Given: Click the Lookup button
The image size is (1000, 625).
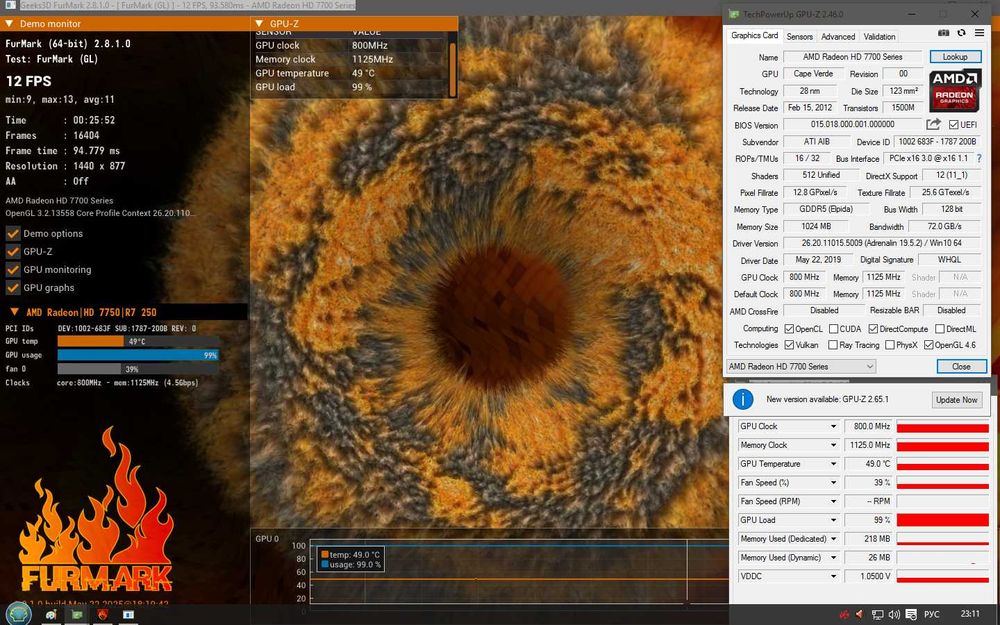Looking at the screenshot, I should point(955,57).
